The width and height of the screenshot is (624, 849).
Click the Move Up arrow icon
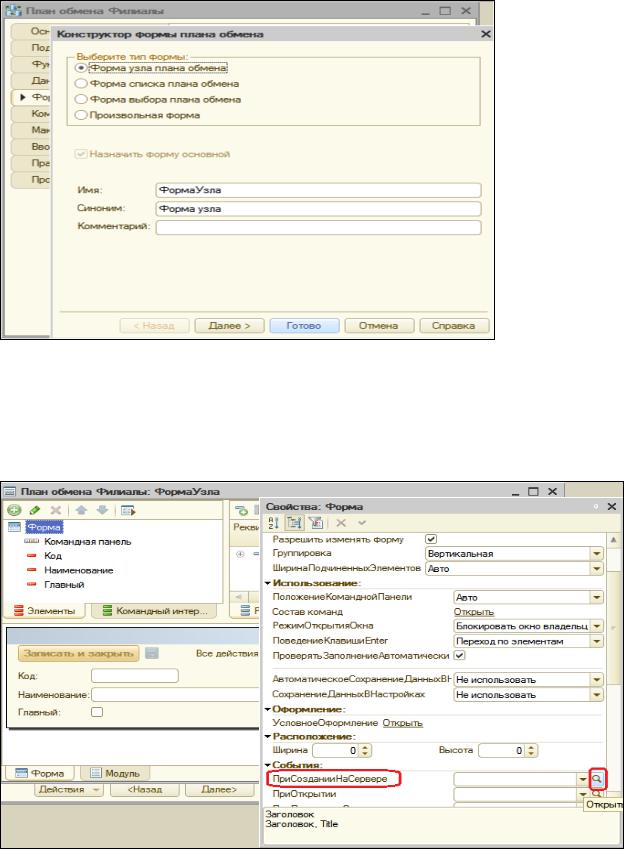(81, 510)
